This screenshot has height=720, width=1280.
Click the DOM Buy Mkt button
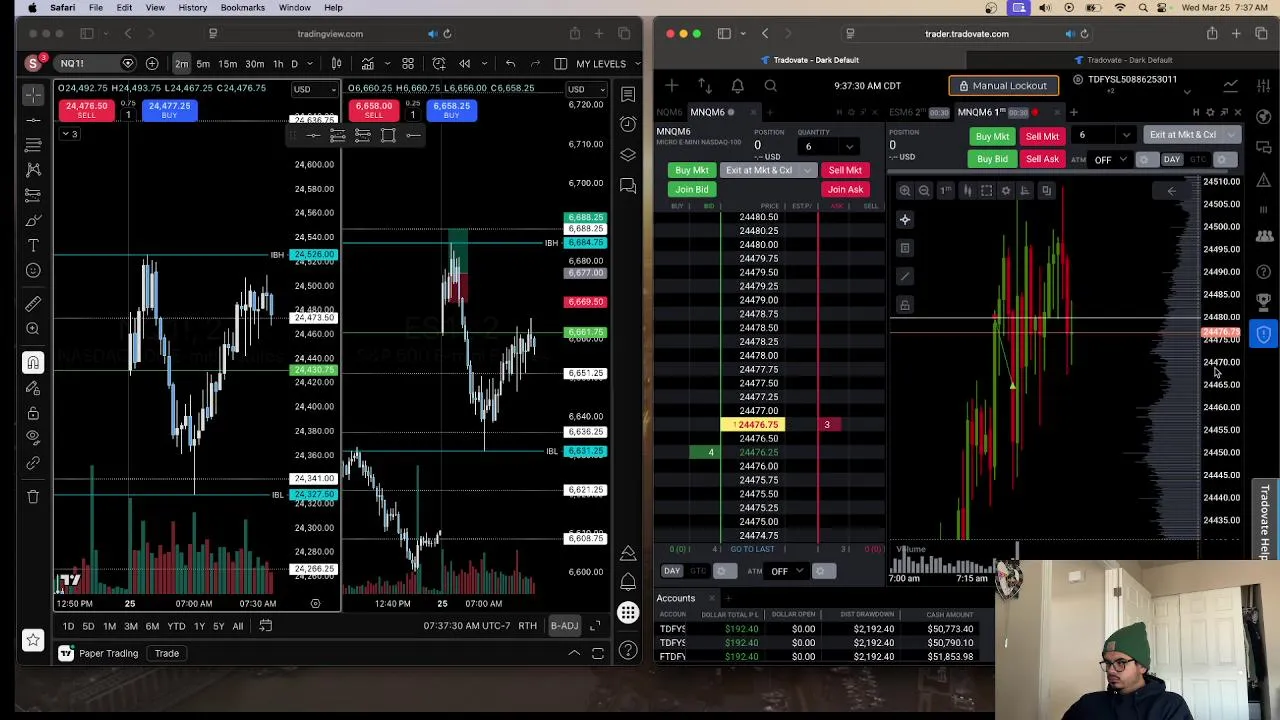coord(691,170)
